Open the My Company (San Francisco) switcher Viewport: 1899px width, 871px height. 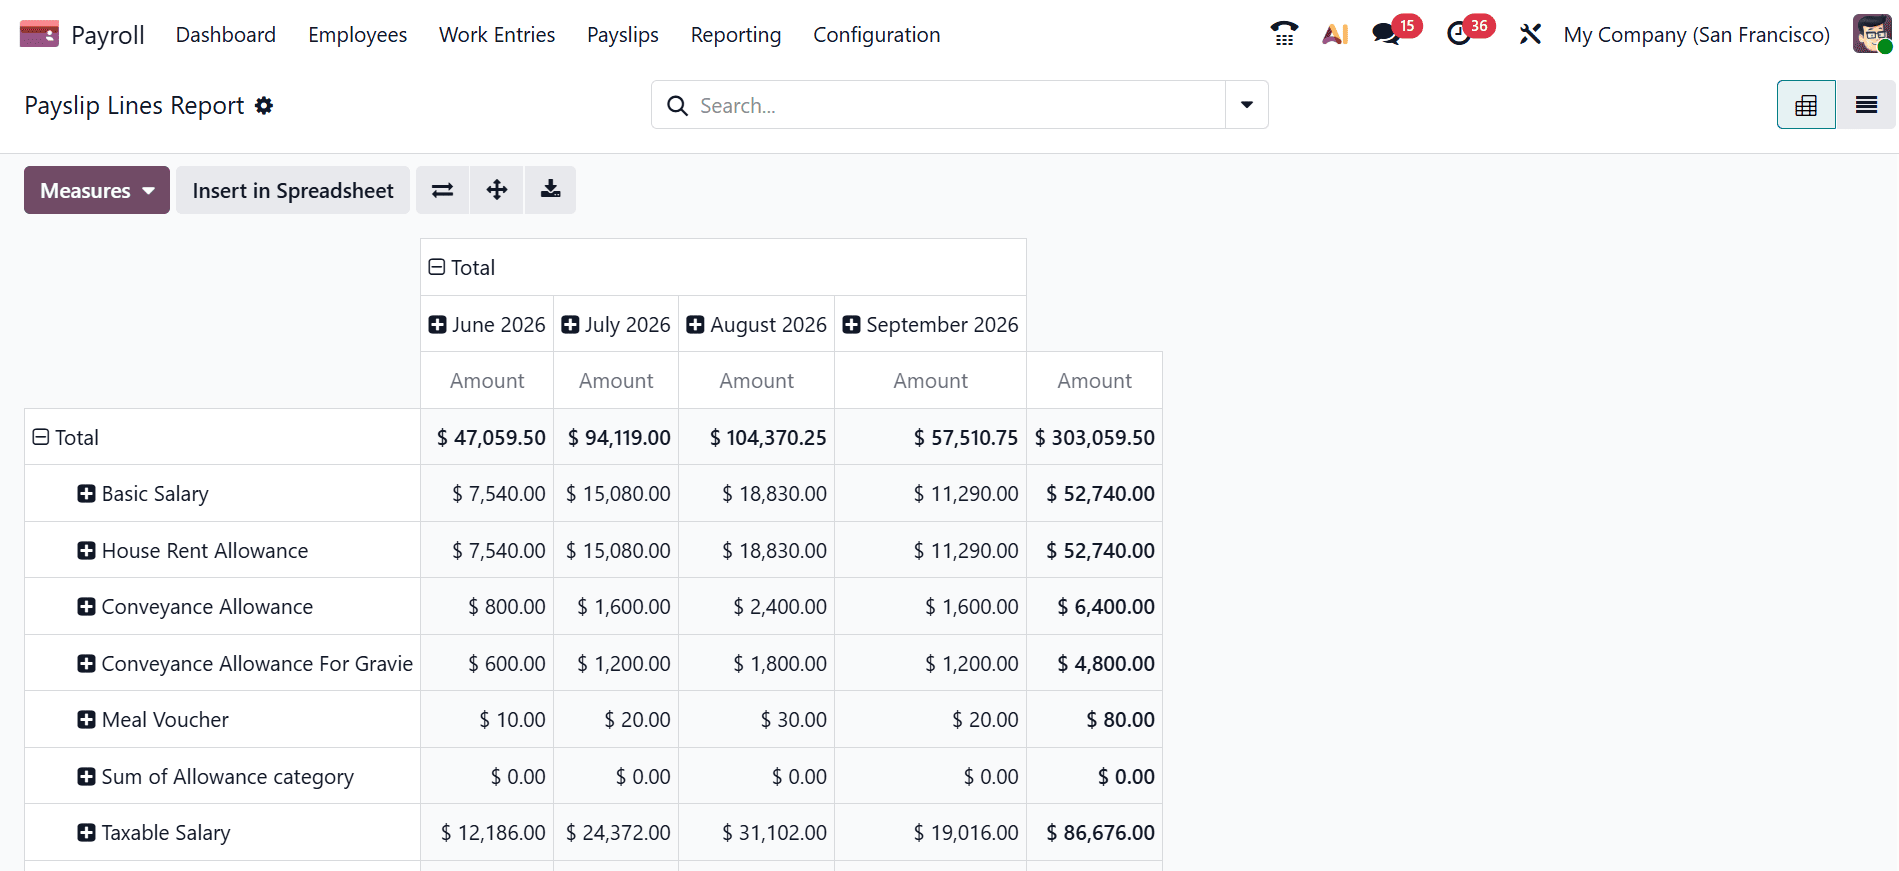tap(1697, 35)
